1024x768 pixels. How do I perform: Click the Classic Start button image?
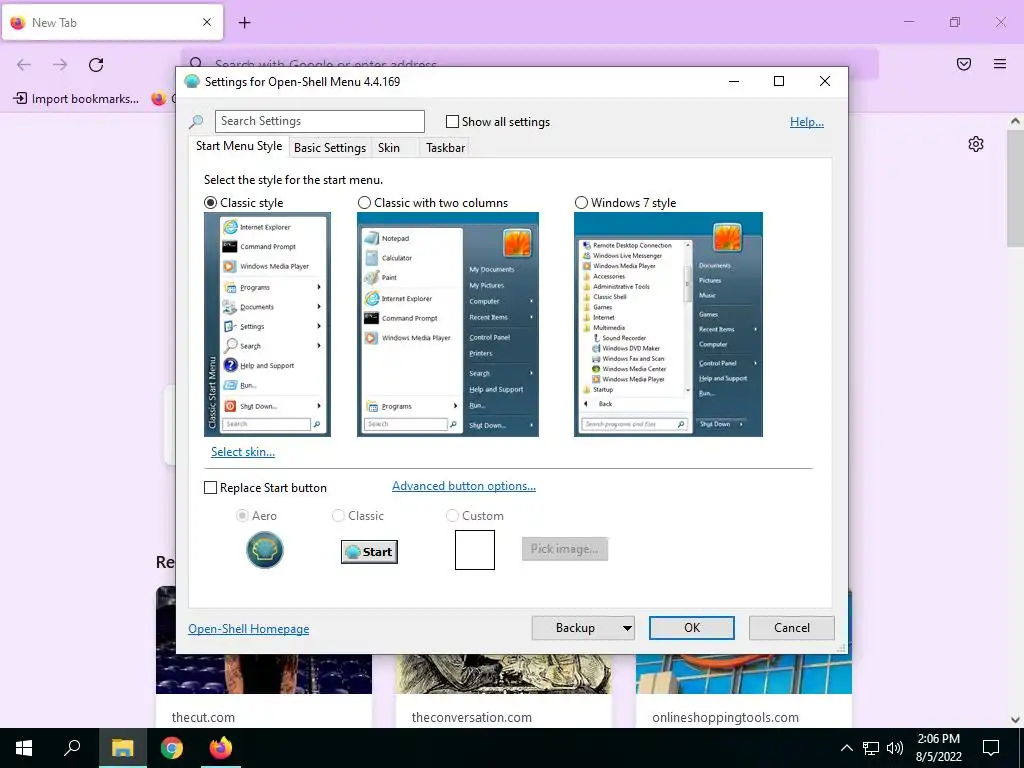[369, 552]
